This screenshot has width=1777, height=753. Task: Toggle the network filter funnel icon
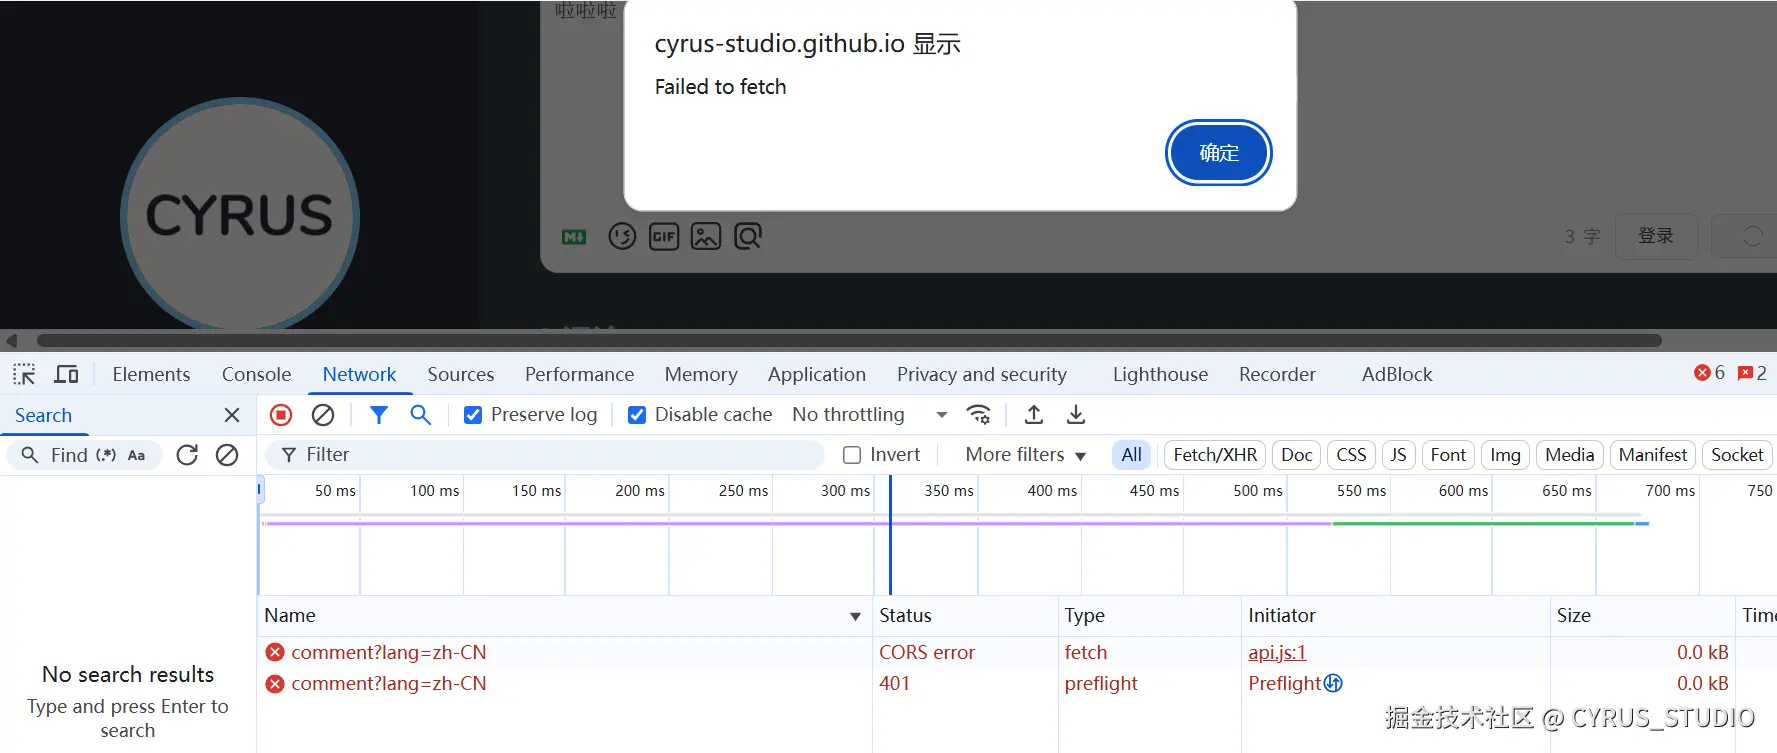pos(379,414)
